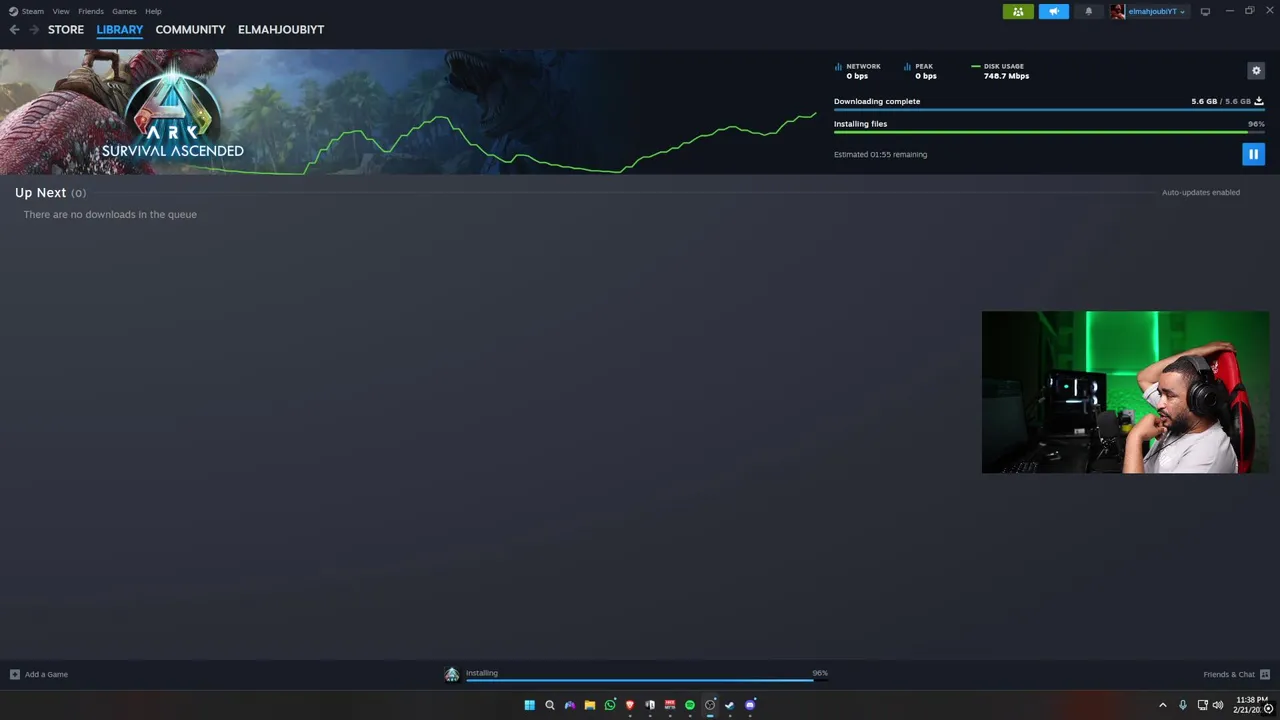This screenshot has width=1280, height=720.
Task: Show hidden system tray icons
Action: (x=1162, y=705)
